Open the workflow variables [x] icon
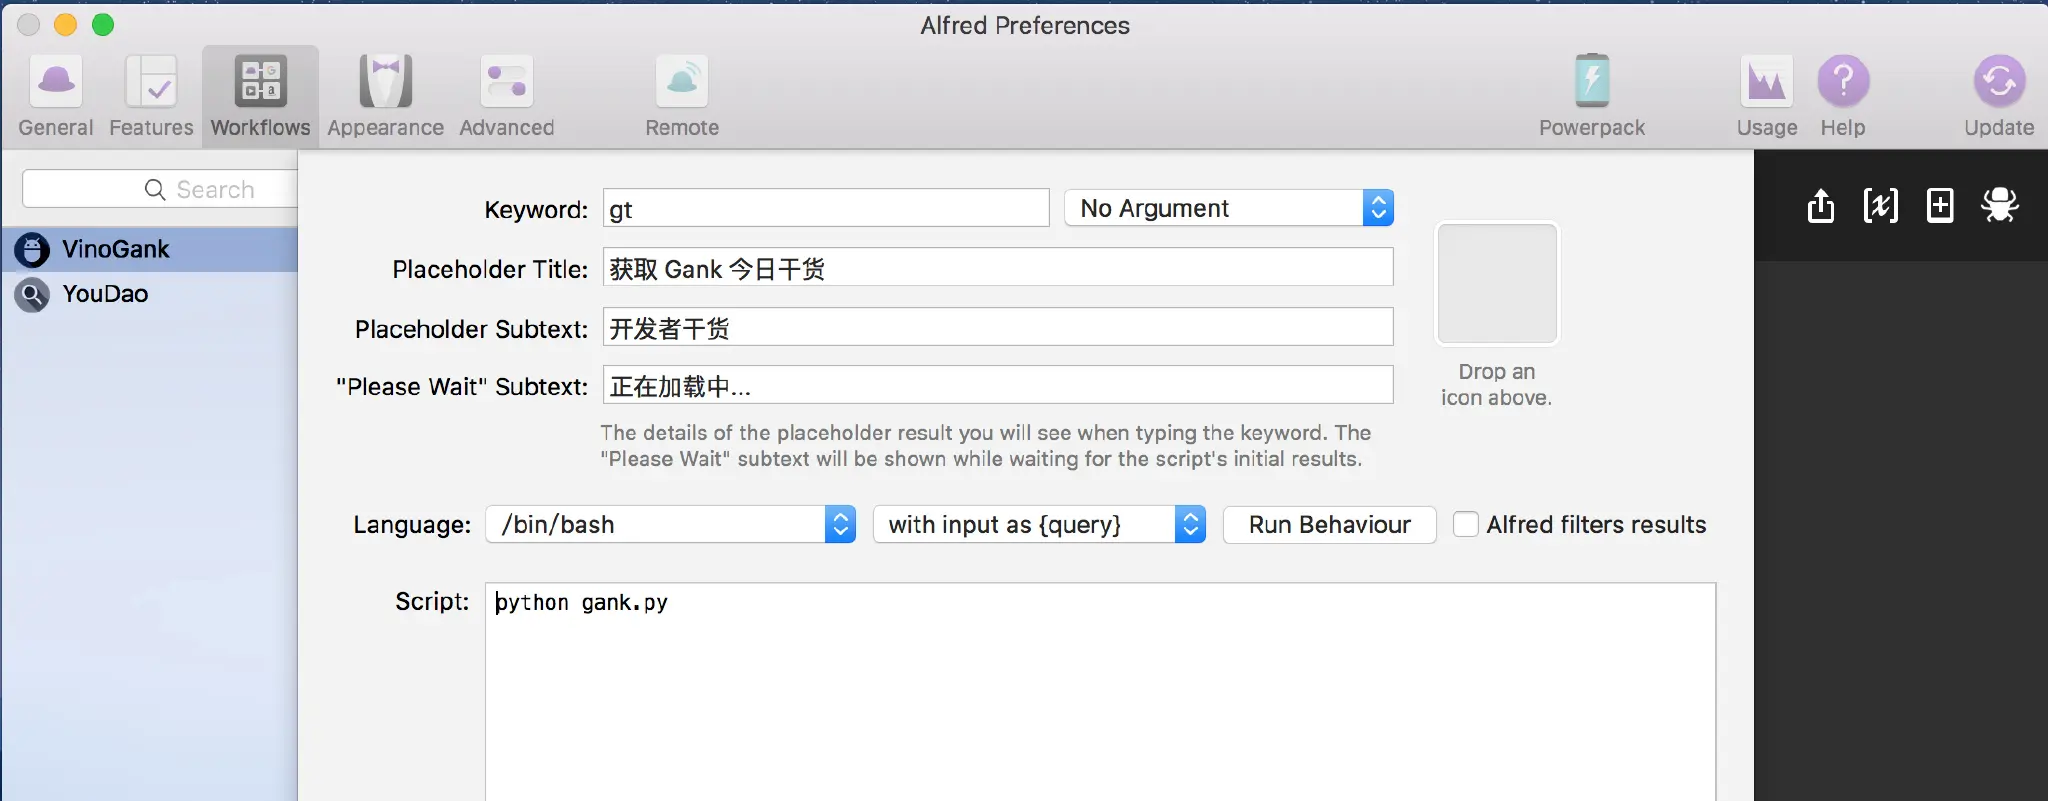This screenshot has height=801, width=2048. 1880,206
